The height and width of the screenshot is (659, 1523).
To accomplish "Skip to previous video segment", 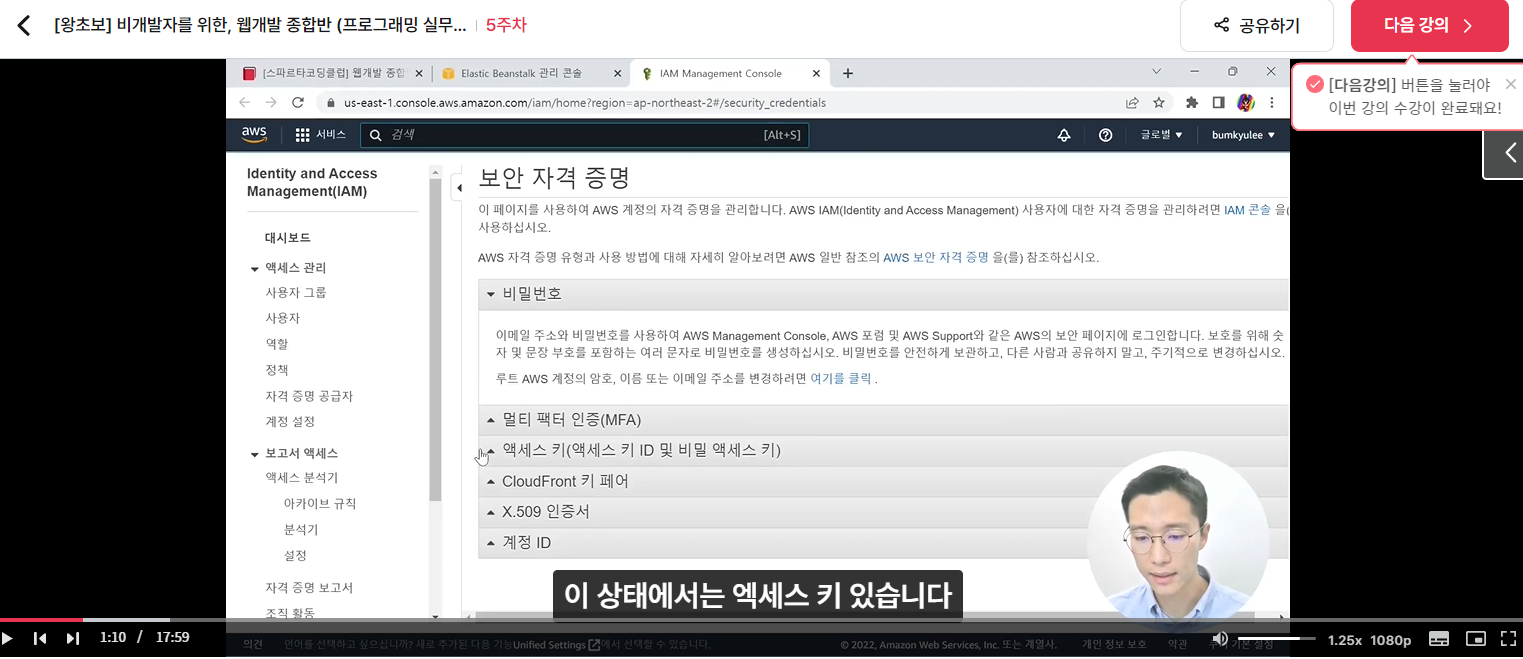I will tap(40, 638).
